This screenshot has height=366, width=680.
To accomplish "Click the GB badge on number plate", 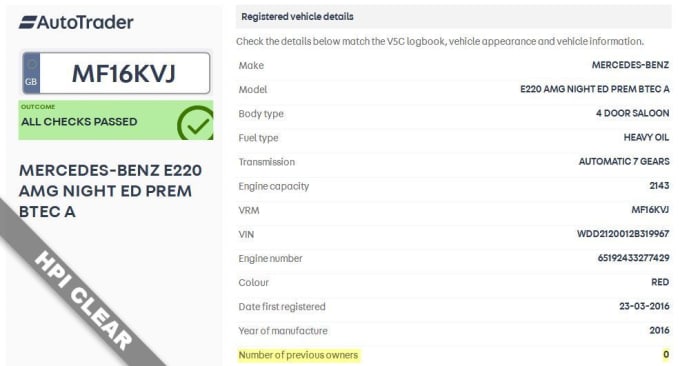I will pos(31,73).
